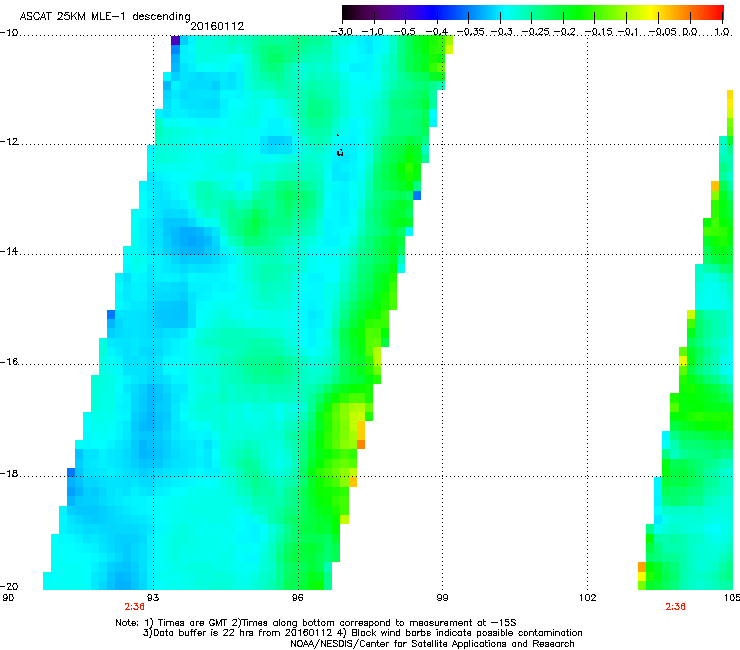The image size is (740, 650).
Task: Click the note 'Times are GMT'
Action: pyautogui.click(x=194, y=623)
